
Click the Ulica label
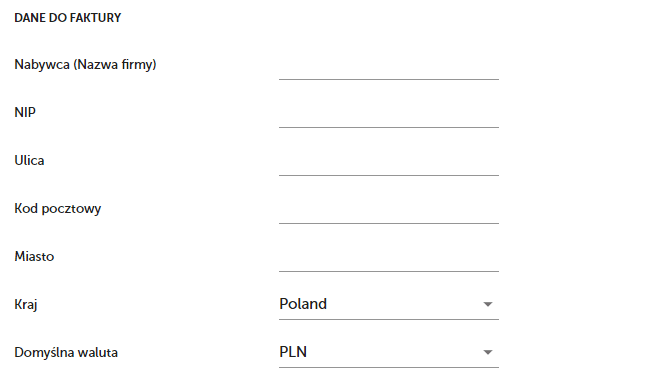pos(29,160)
